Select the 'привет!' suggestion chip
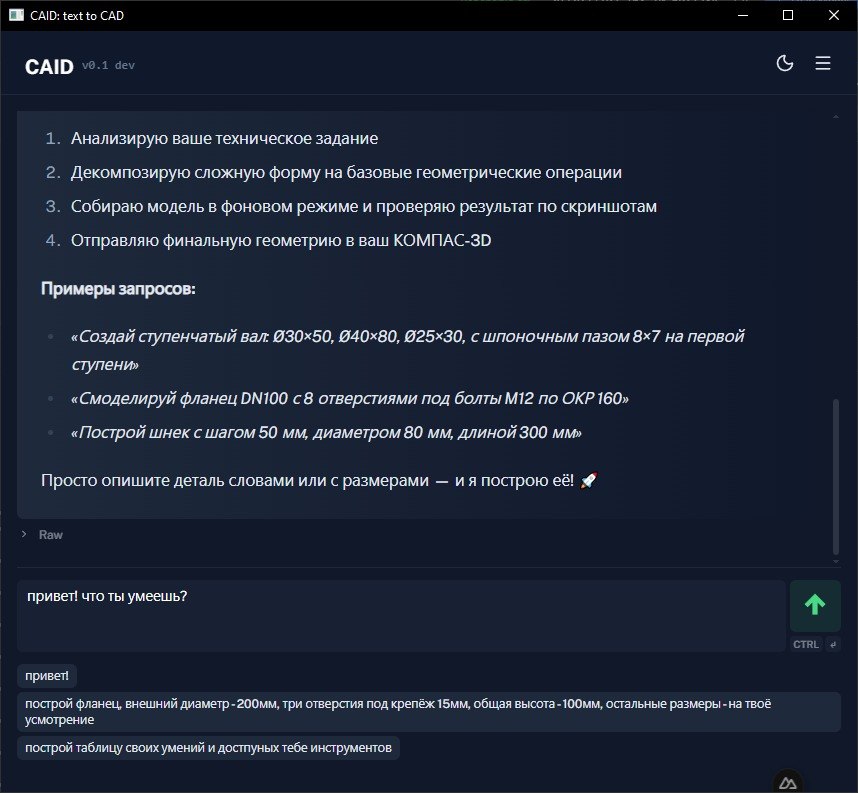The height and width of the screenshot is (793, 858). (47, 676)
